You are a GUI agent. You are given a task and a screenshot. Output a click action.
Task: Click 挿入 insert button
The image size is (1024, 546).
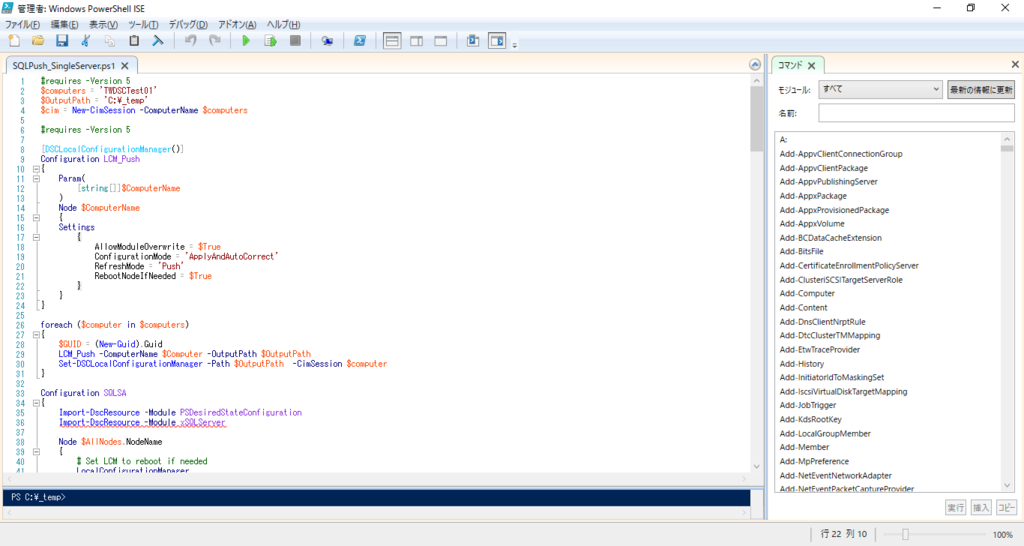(981, 507)
